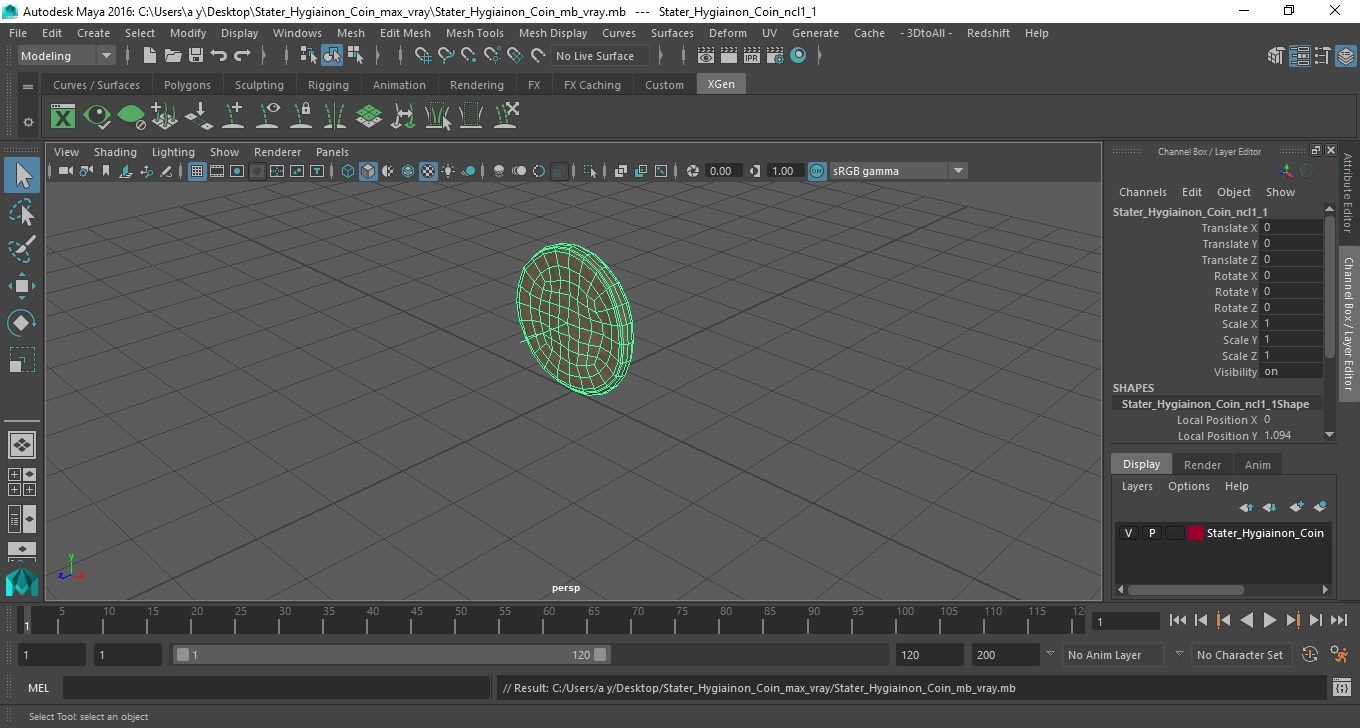Toggle visibility V of Stater_Hygiainon_Coin layer
The image size is (1360, 728).
1128,533
